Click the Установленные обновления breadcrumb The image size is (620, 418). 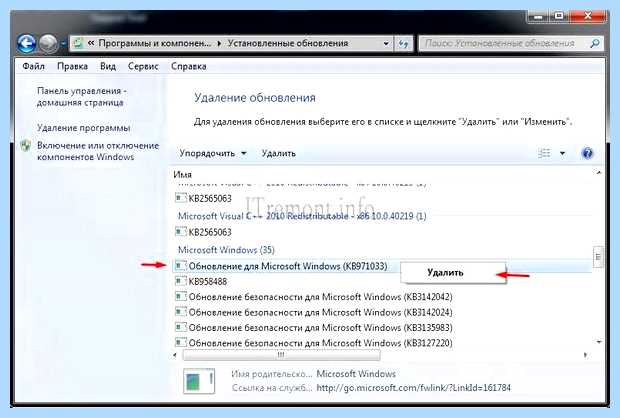pyautogui.click(x=288, y=44)
